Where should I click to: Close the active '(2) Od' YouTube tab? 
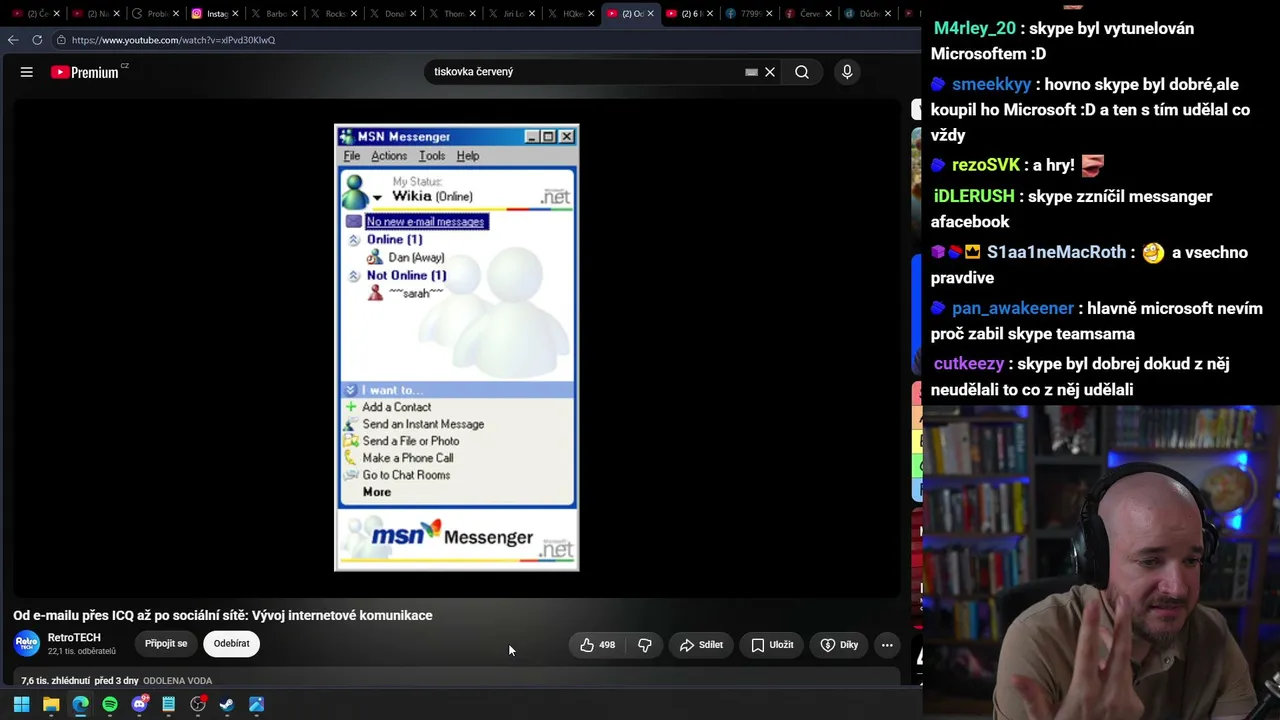point(651,14)
